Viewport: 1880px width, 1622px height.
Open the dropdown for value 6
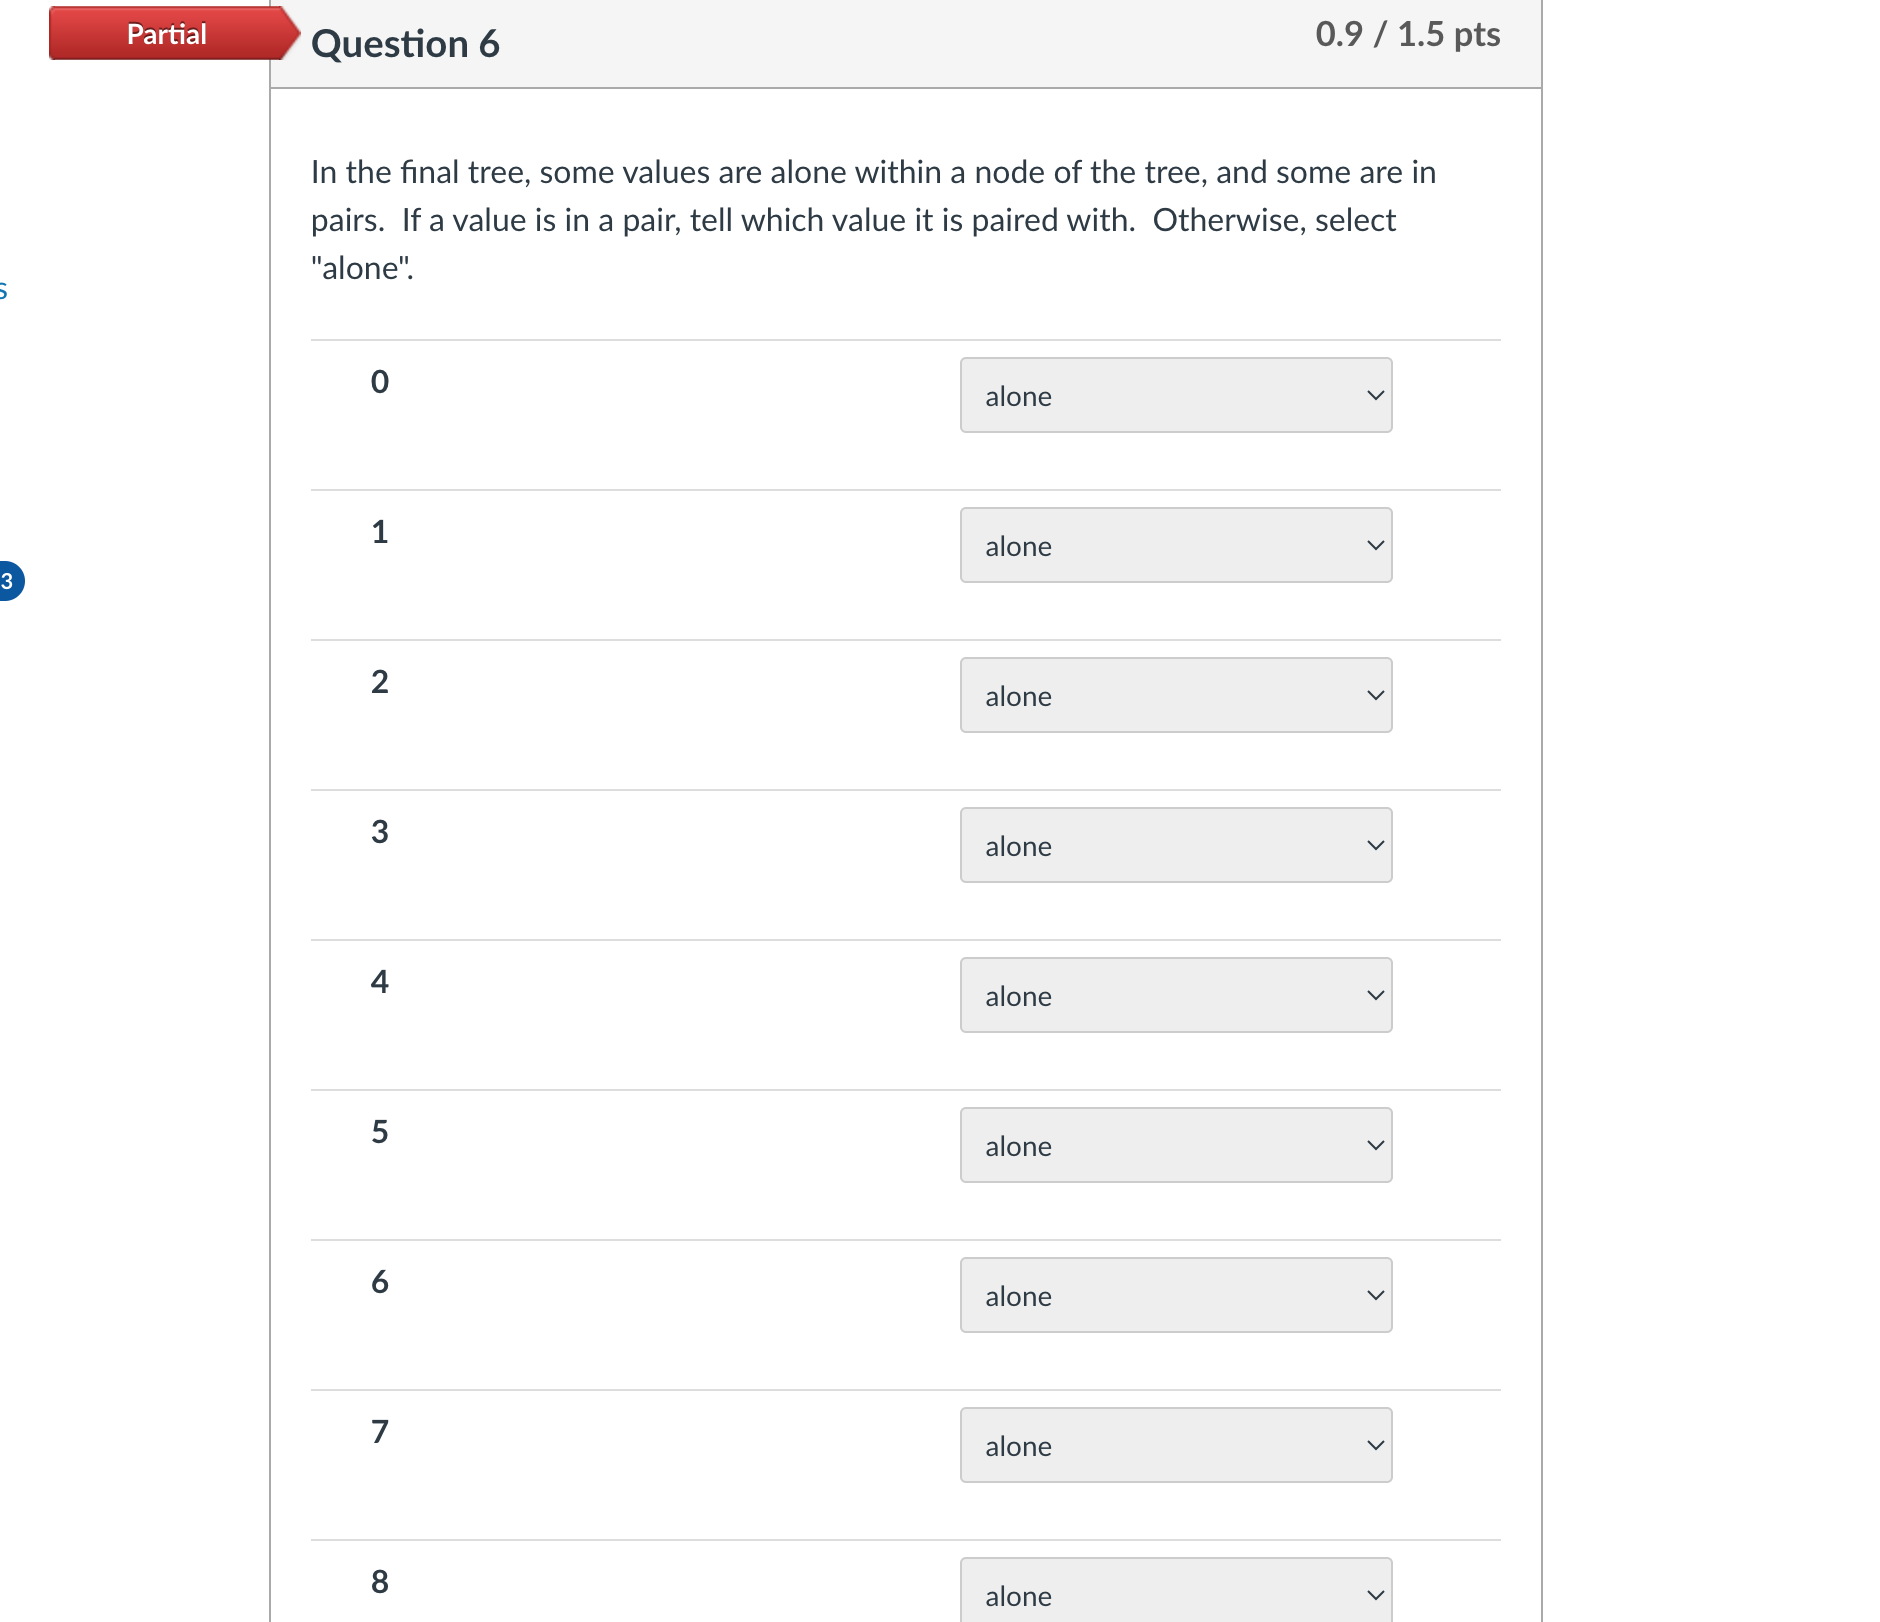click(1176, 1295)
